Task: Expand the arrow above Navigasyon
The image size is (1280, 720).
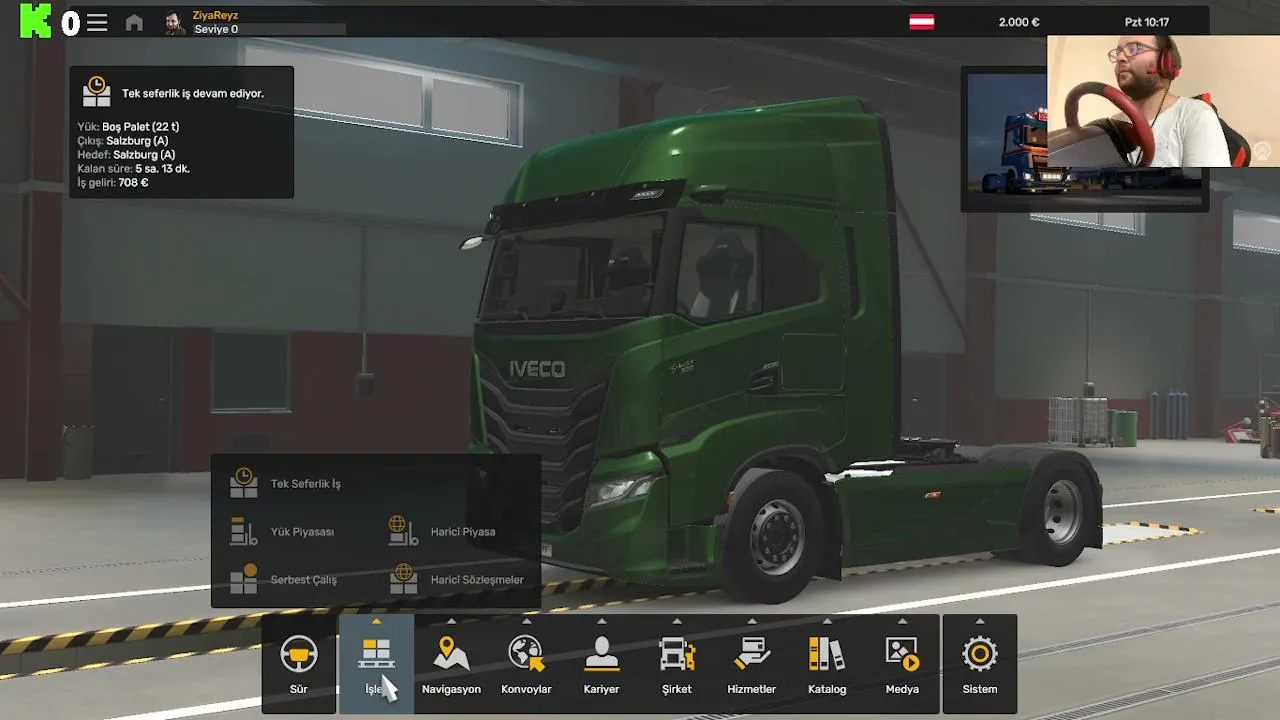Action: click(x=451, y=621)
